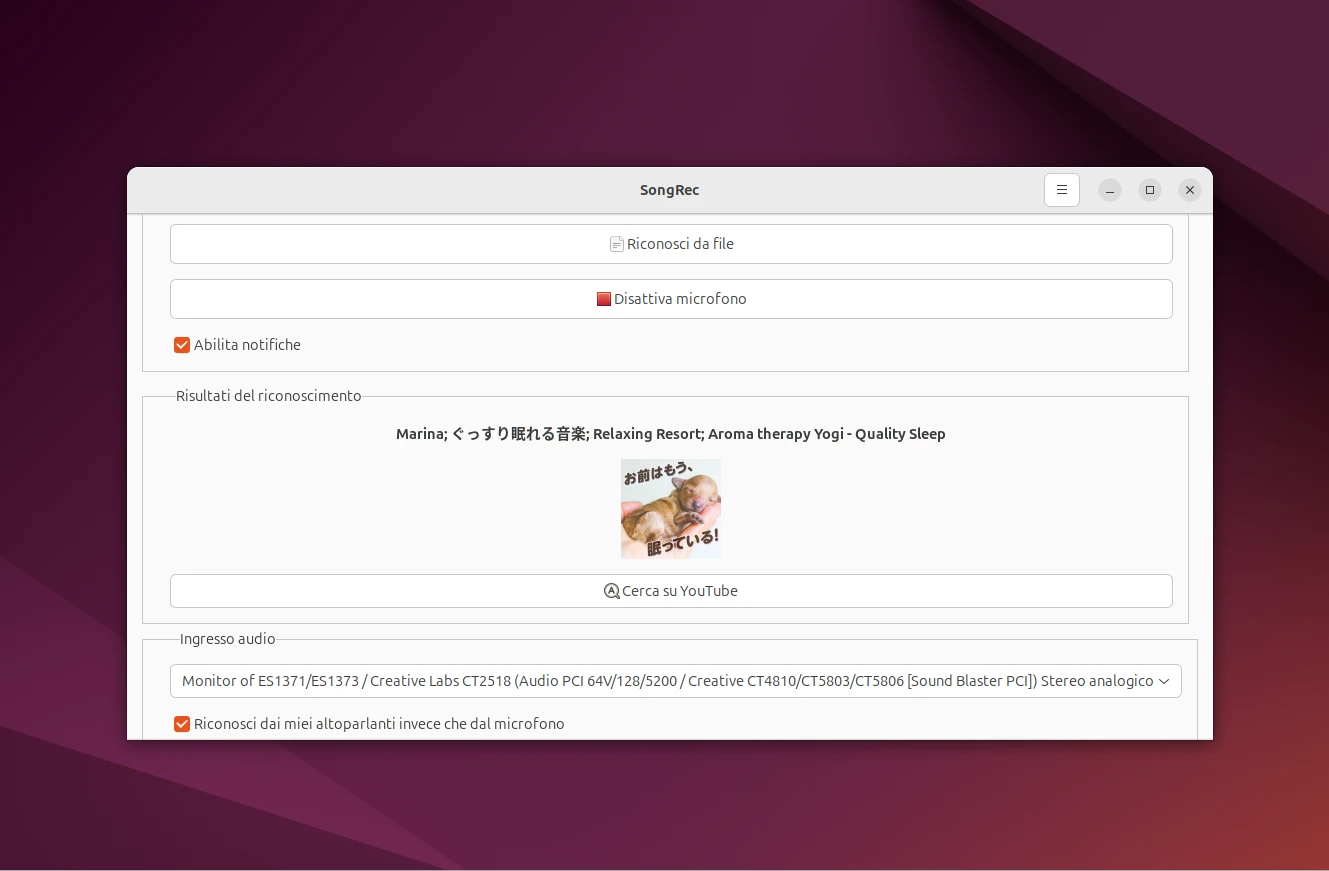1329x871 pixels.
Task: Open the SongRec hamburger menu
Action: point(1061,190)
